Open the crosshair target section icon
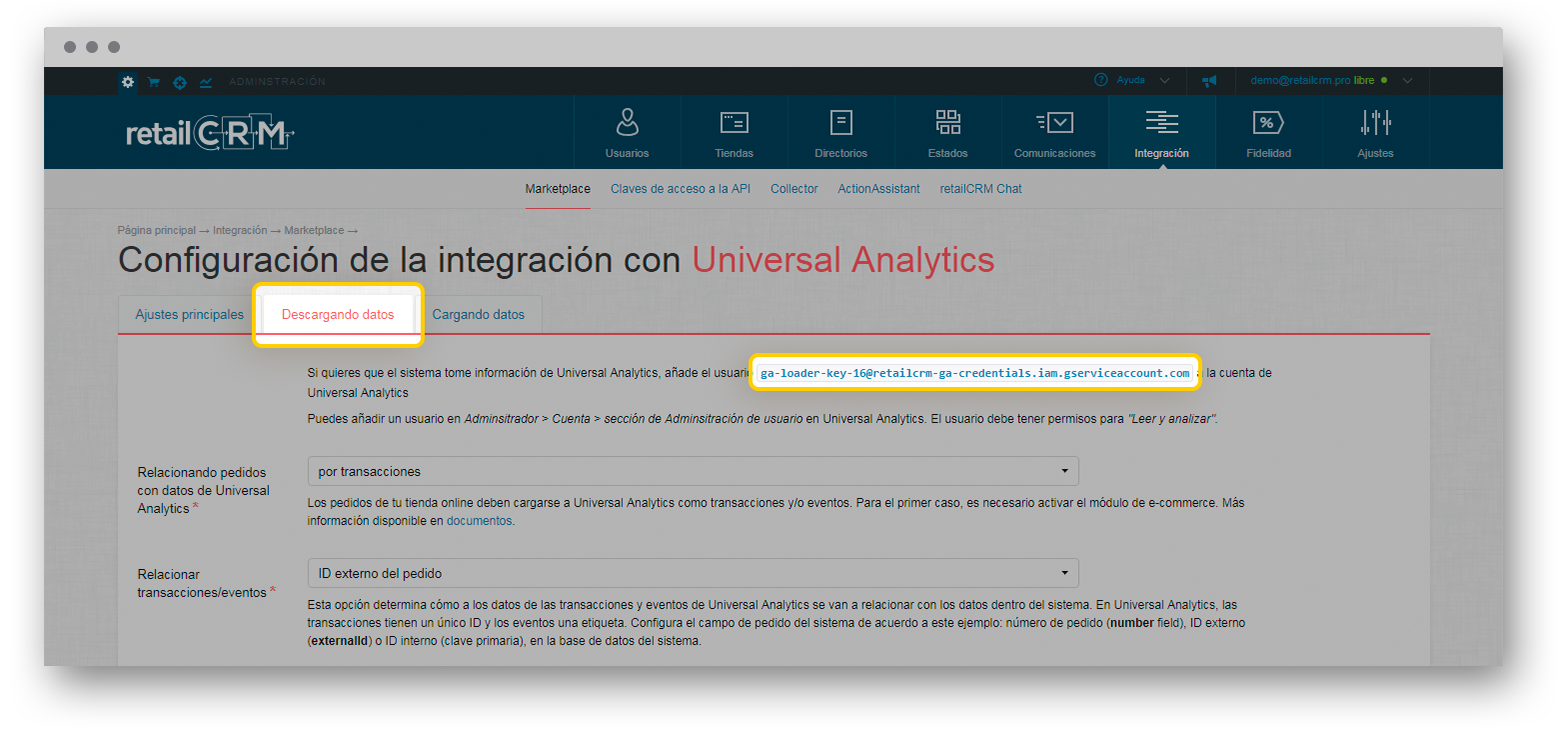The height and width of the screenshot is (742, 1567). coord(180,82)
